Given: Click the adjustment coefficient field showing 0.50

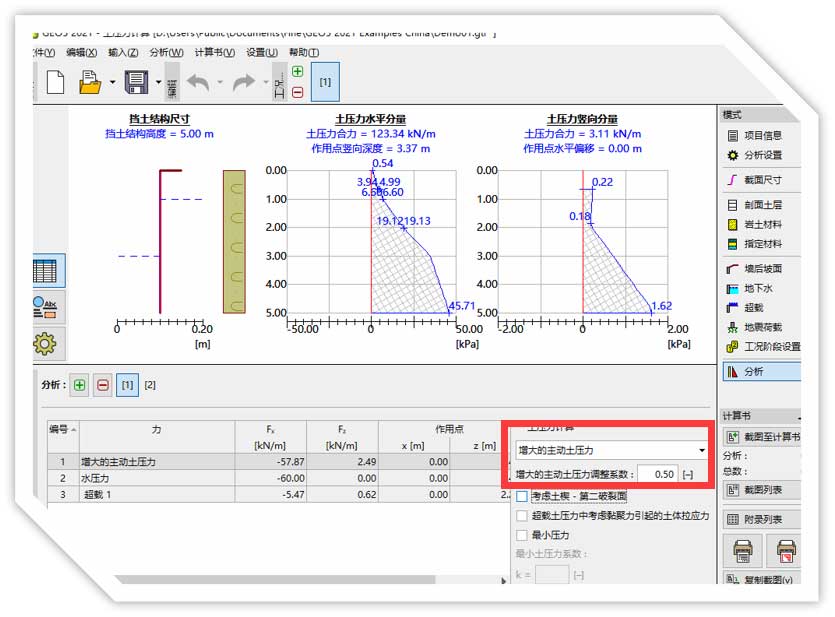Looking at the screenshot, I should 658,474.
